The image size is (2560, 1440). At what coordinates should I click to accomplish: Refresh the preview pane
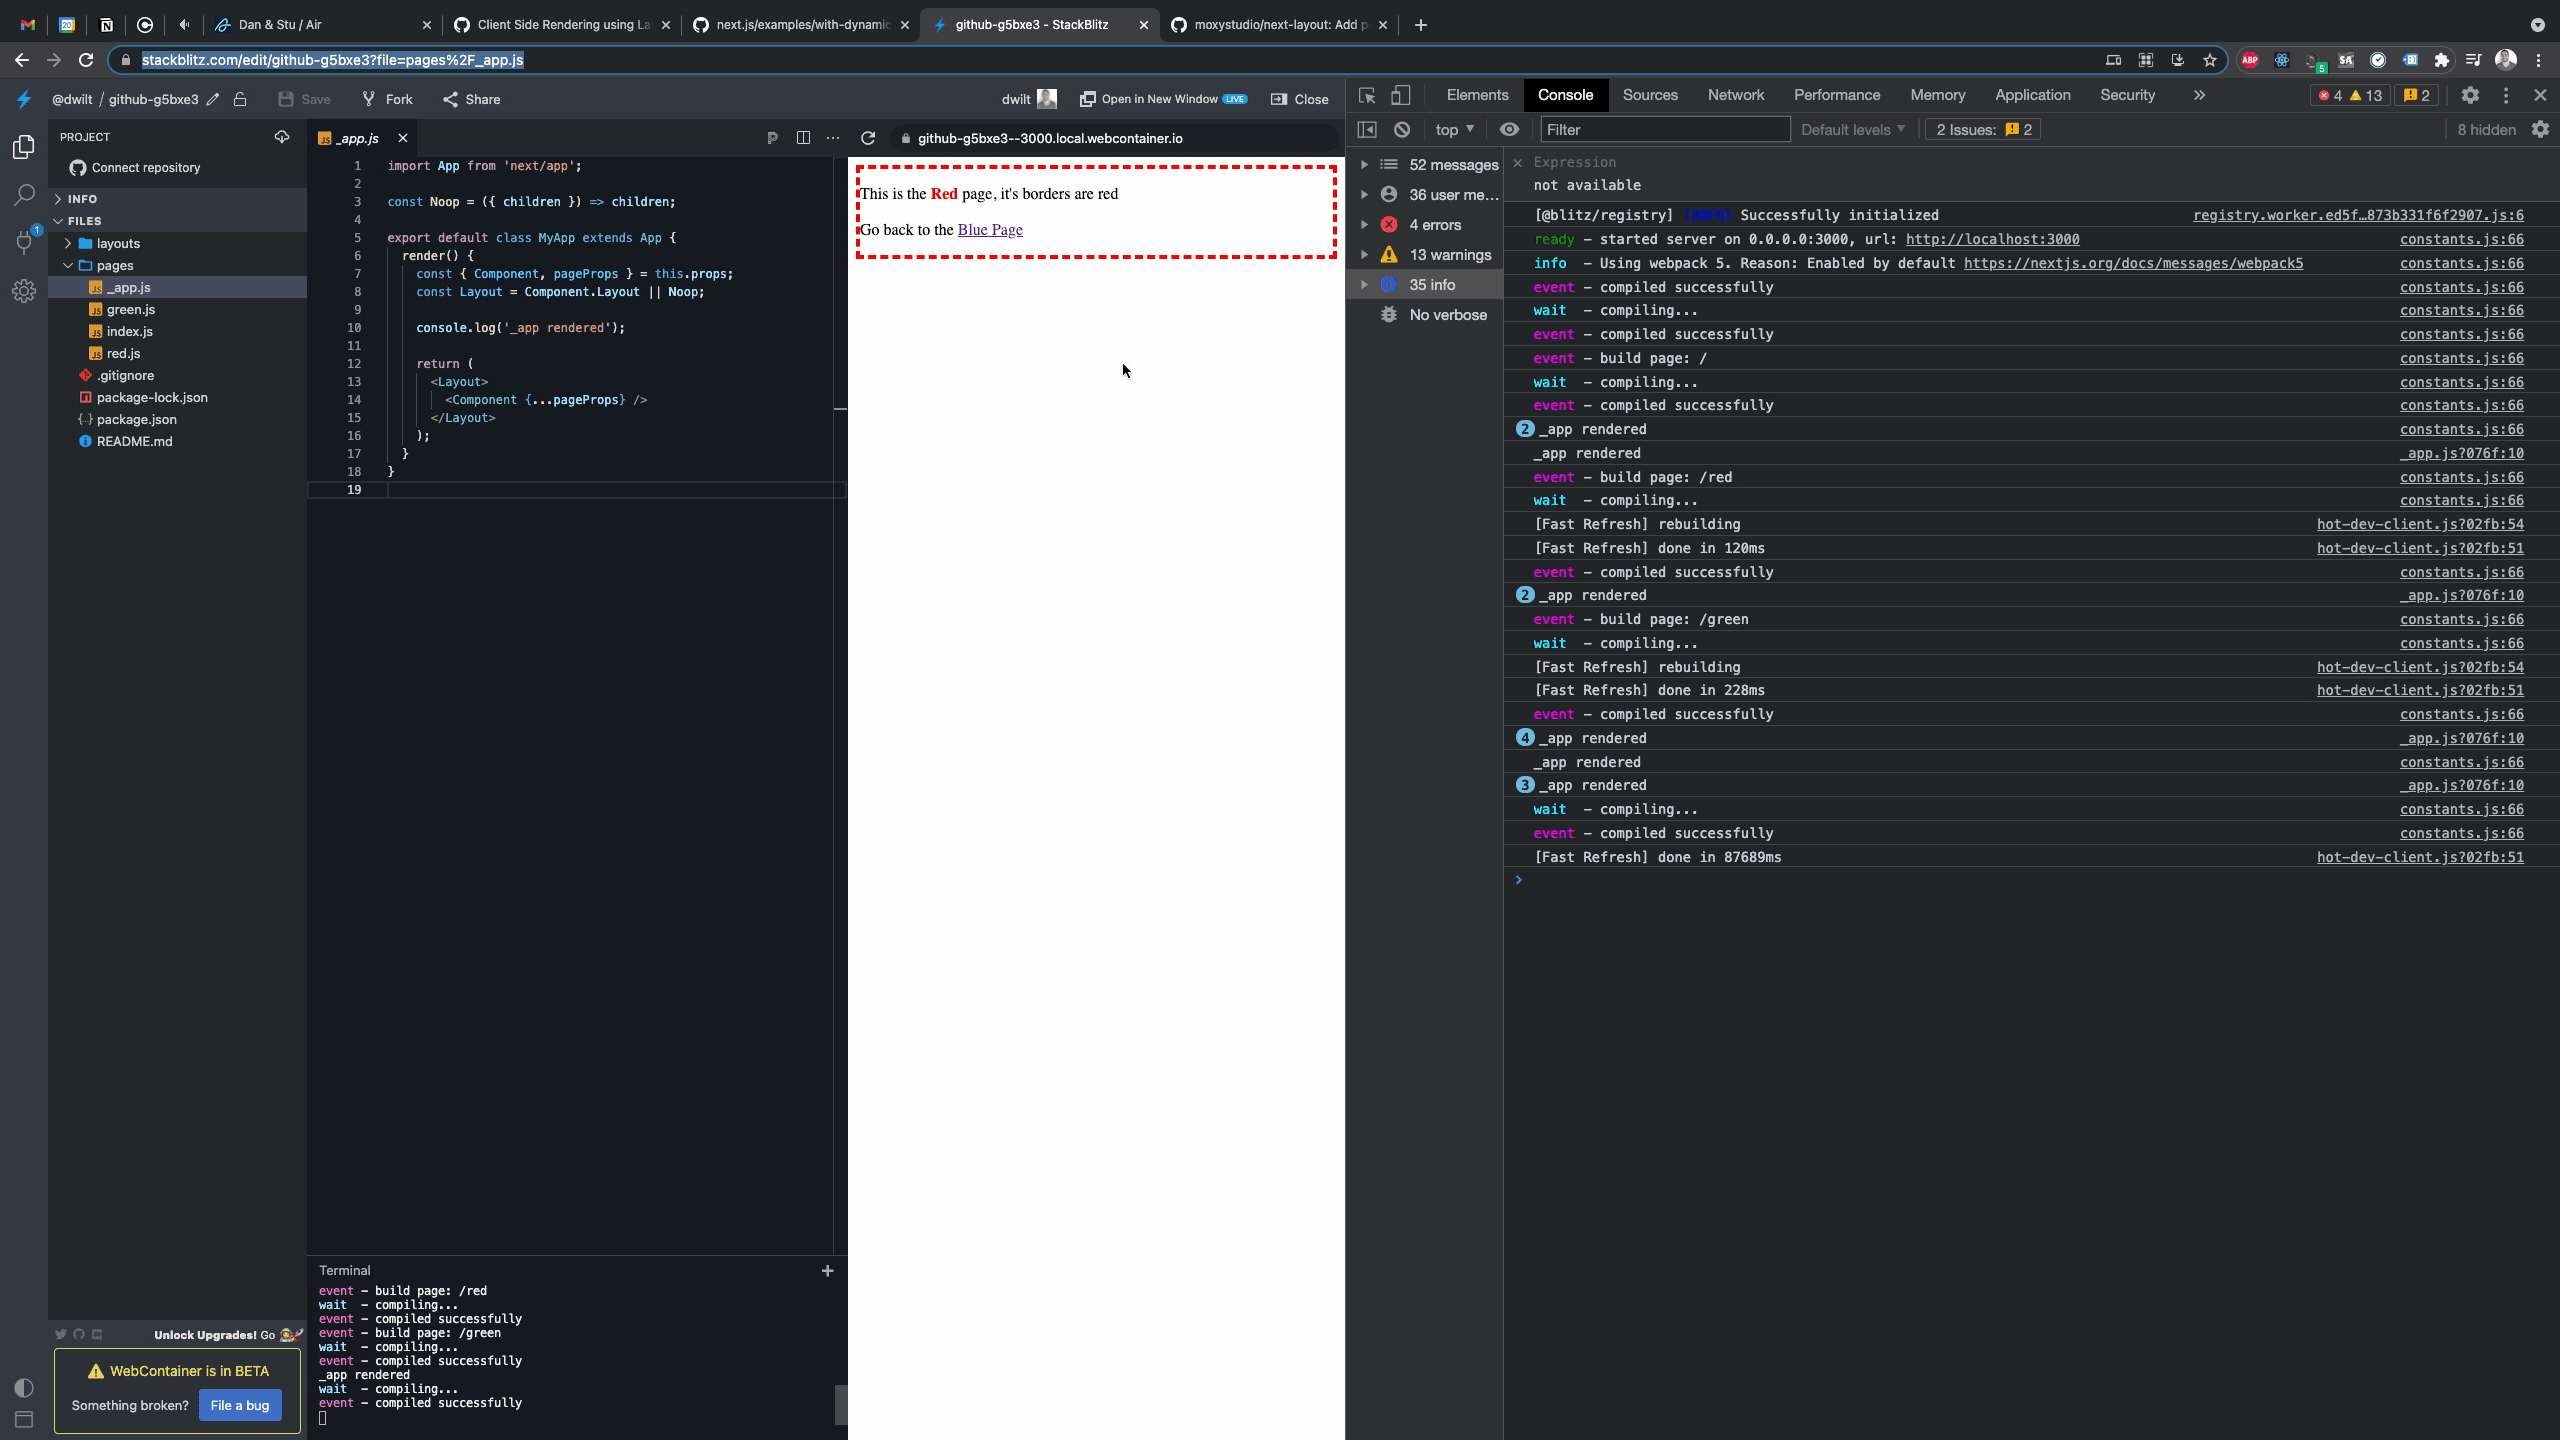pyautogui.click(x=868, y=138)
